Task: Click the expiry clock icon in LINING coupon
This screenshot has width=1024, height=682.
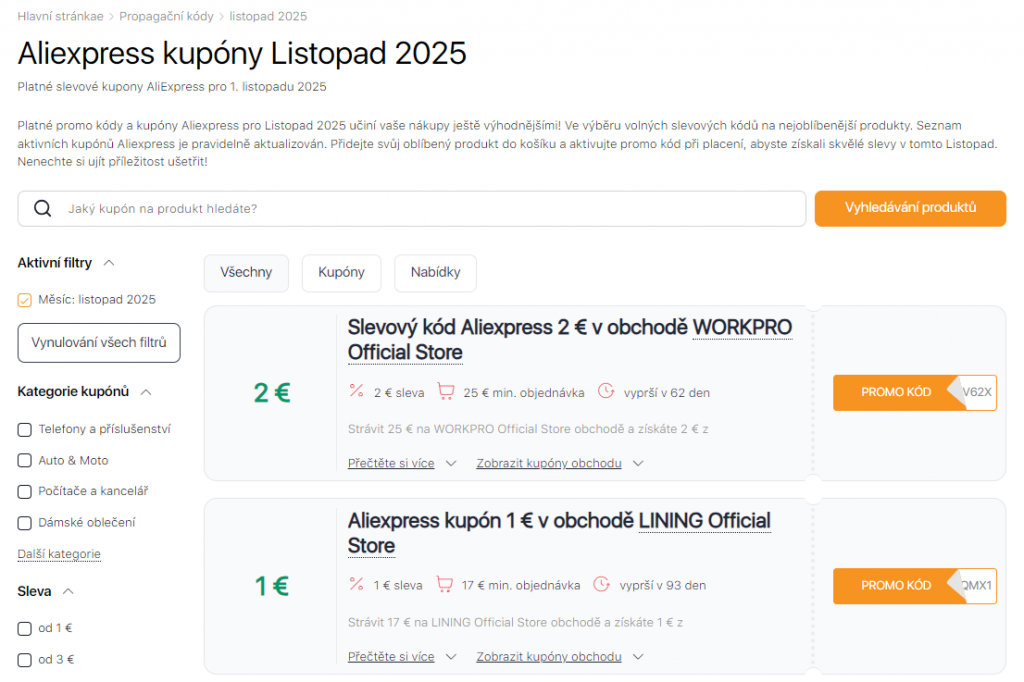Action: 602,584
